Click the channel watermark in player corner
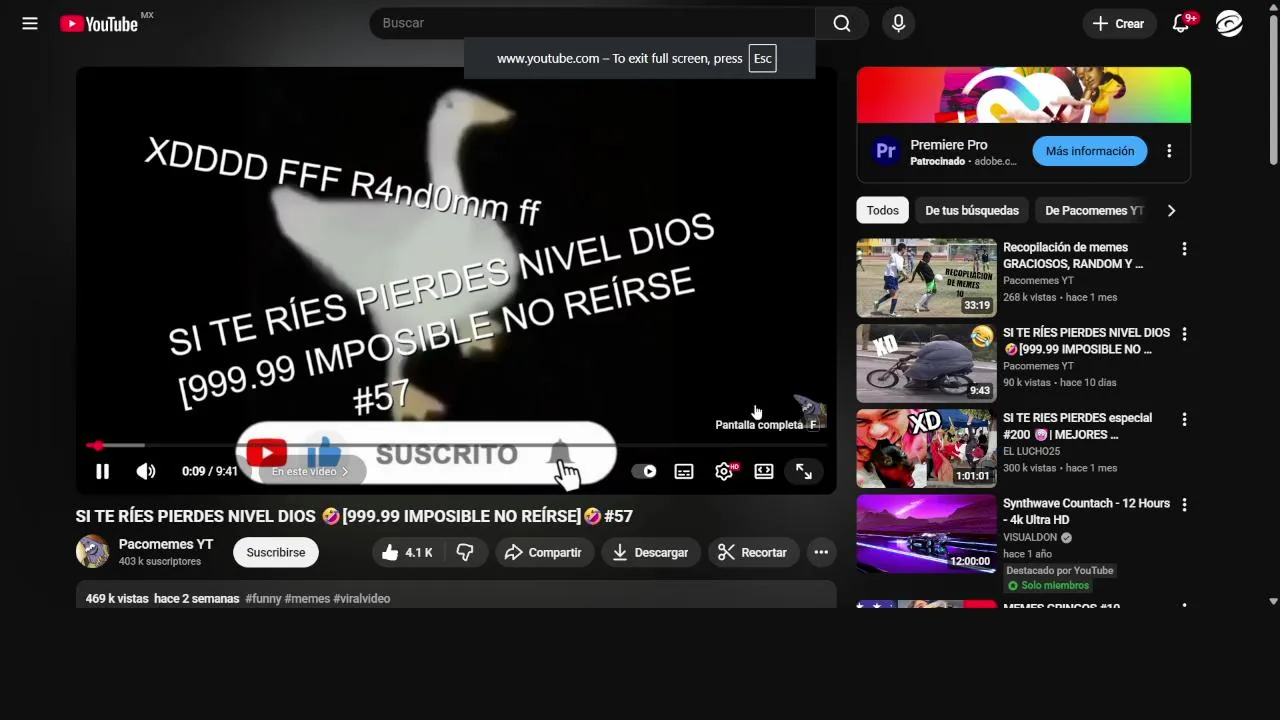 click(810, 411)
